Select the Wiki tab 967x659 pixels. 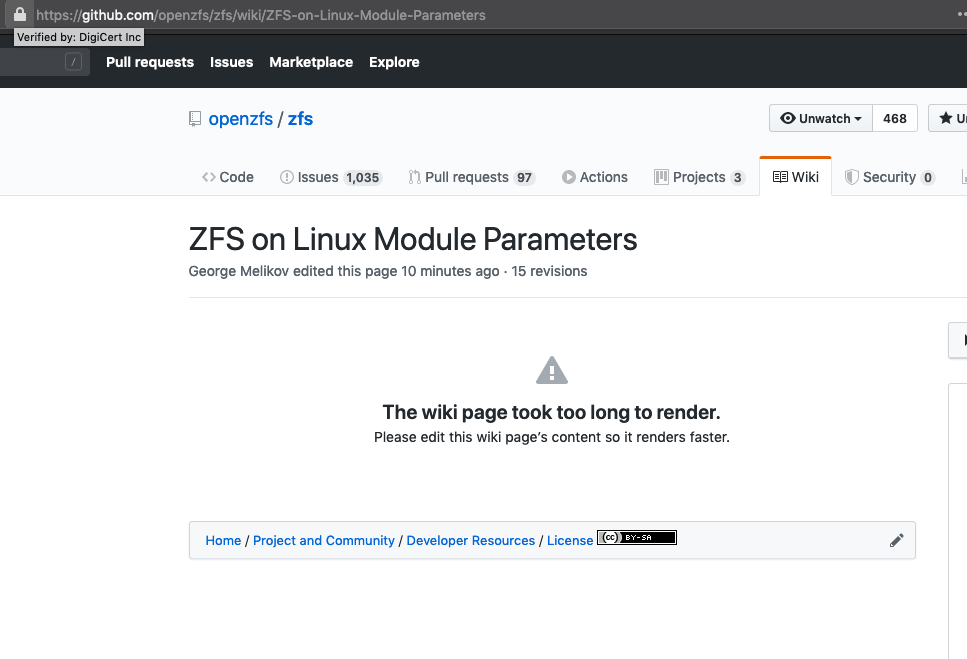click(796, 178)
